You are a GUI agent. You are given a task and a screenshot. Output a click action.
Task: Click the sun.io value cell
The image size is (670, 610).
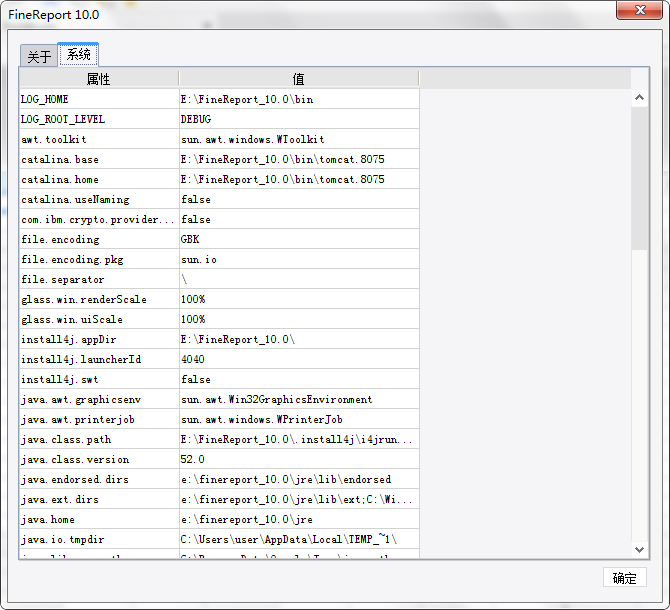[x=299, y=259]
